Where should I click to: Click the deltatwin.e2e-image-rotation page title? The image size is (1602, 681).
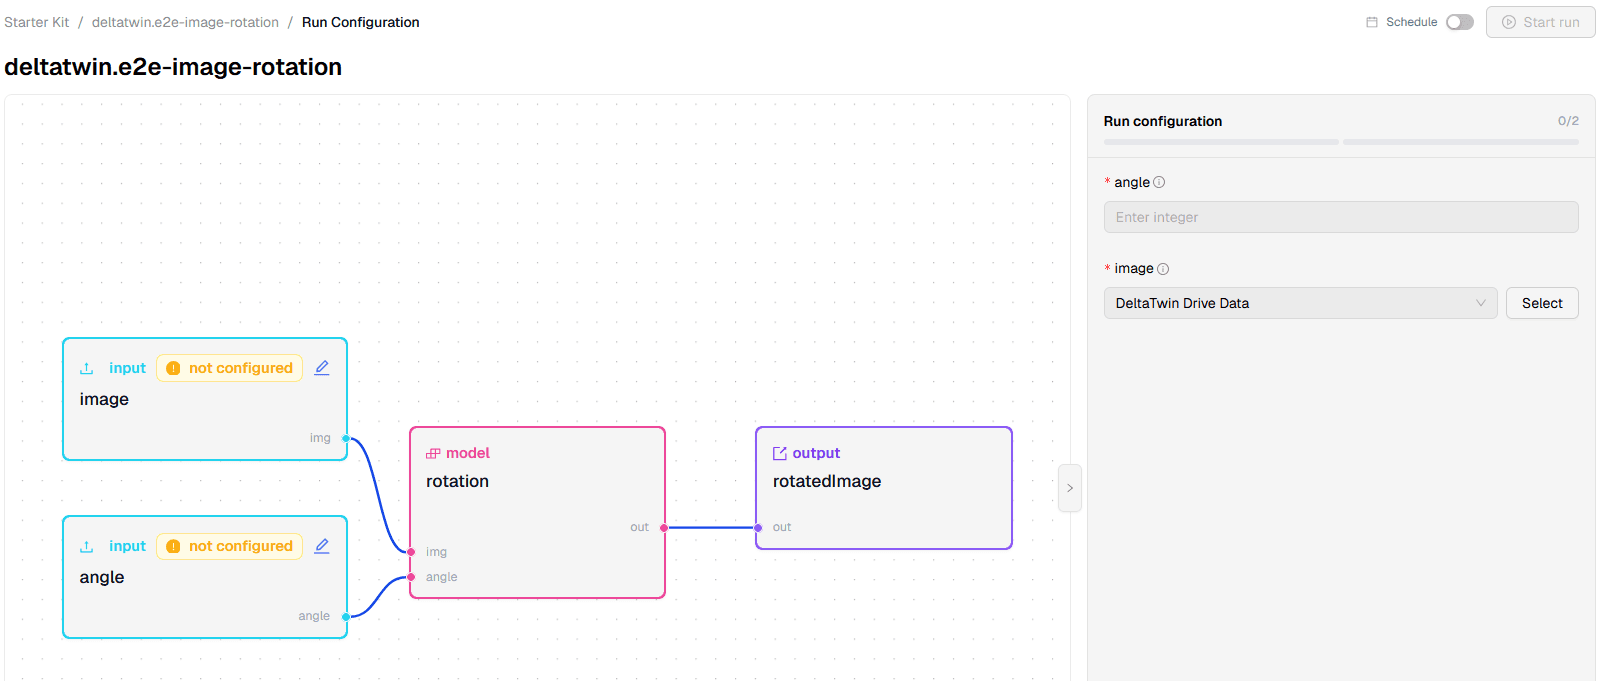click(x=173, y=67)
